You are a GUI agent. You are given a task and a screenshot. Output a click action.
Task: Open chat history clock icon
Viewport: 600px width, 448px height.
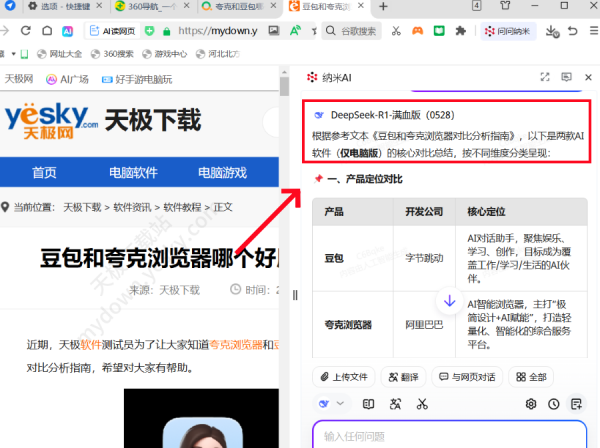(554, 404)
